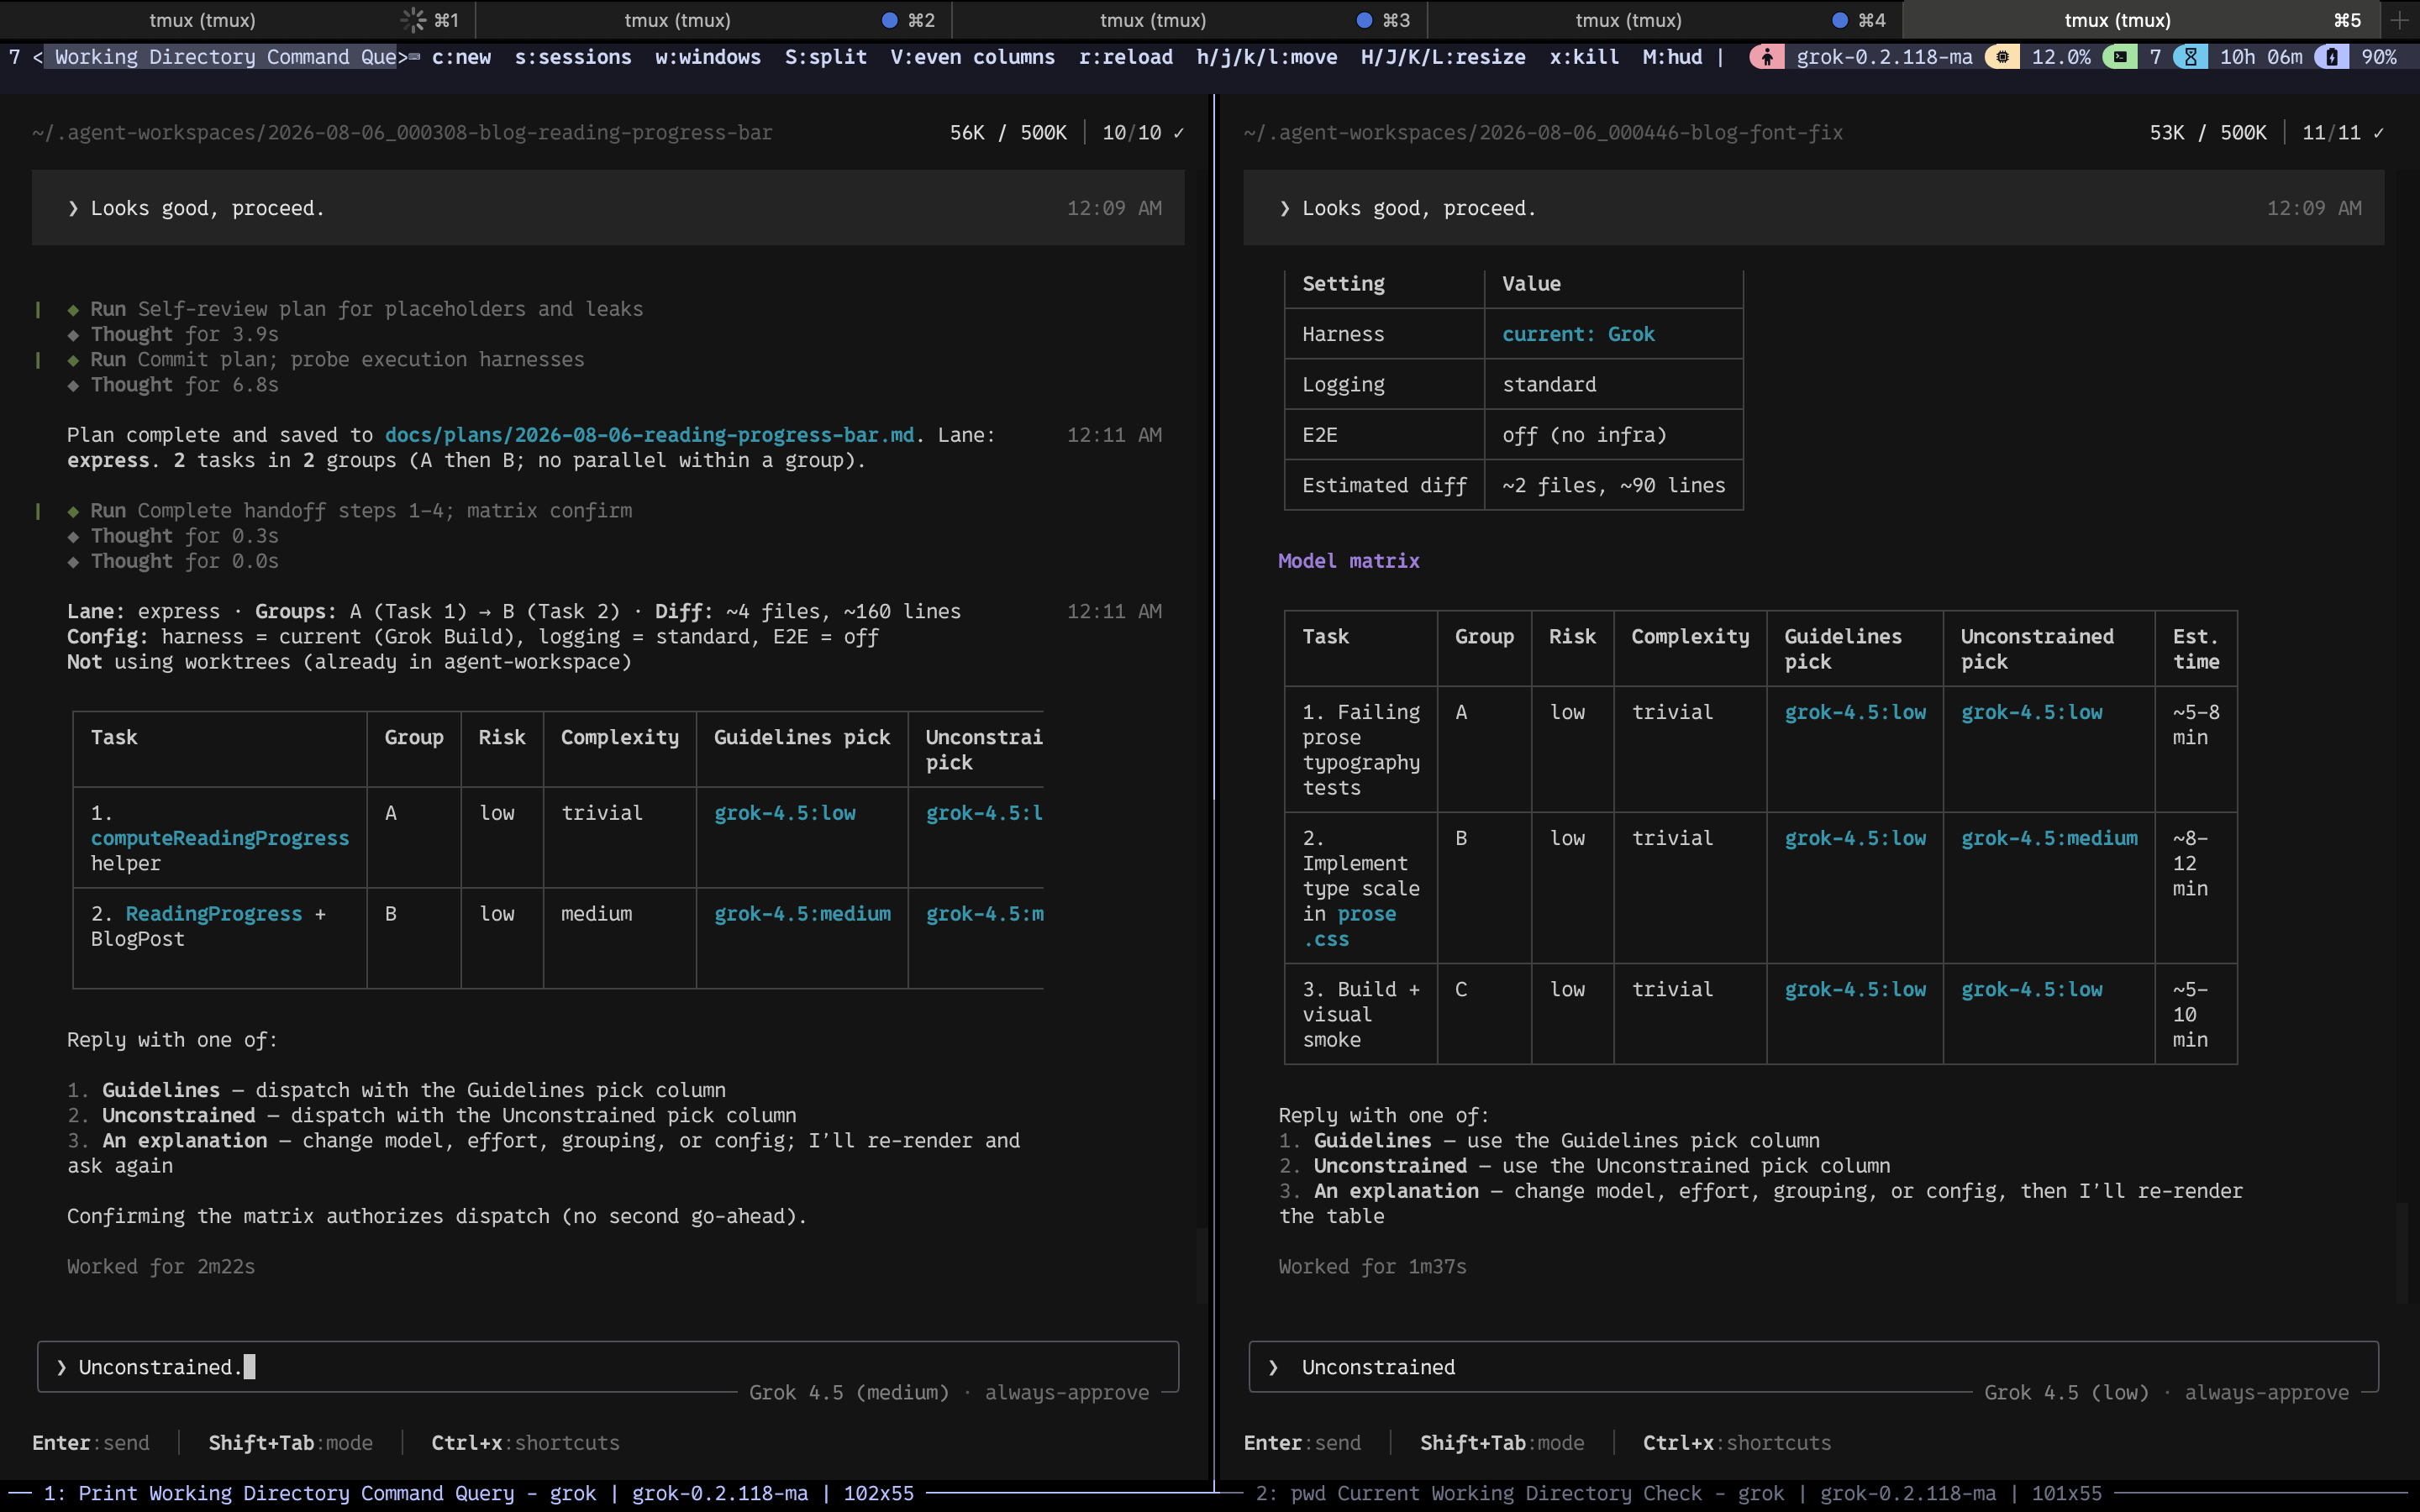Click the blog-font-fix workspace path
Screen dimensions: 2420x1512
tap(1543, 133)
